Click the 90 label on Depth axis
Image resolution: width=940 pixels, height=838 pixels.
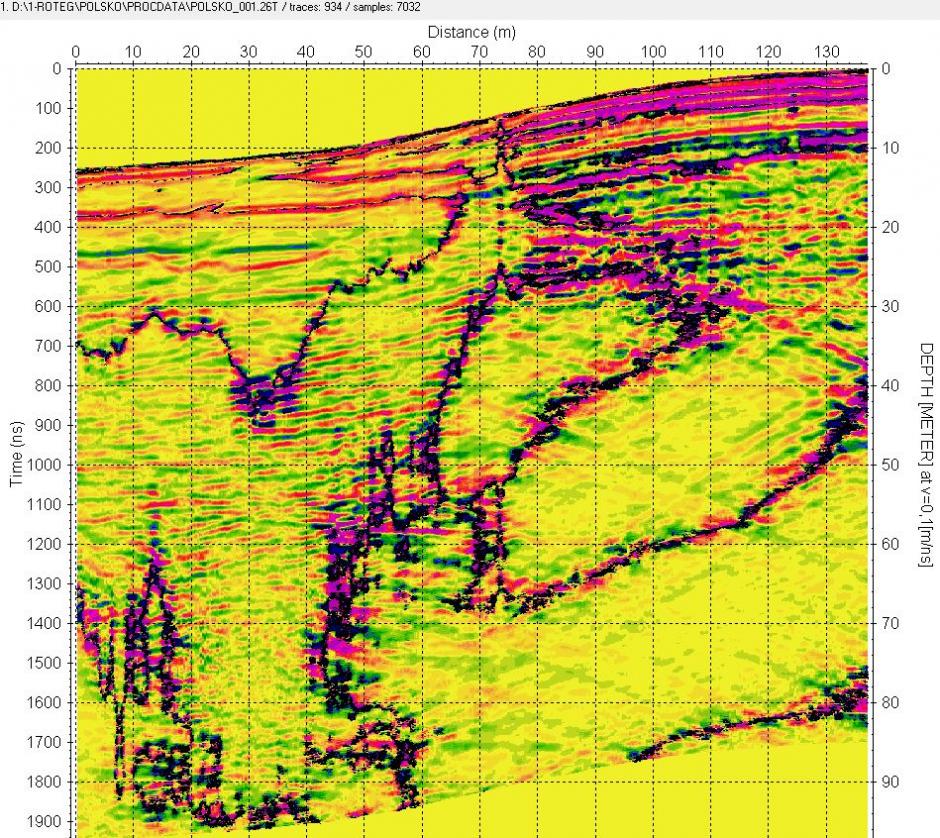(890, 782)
